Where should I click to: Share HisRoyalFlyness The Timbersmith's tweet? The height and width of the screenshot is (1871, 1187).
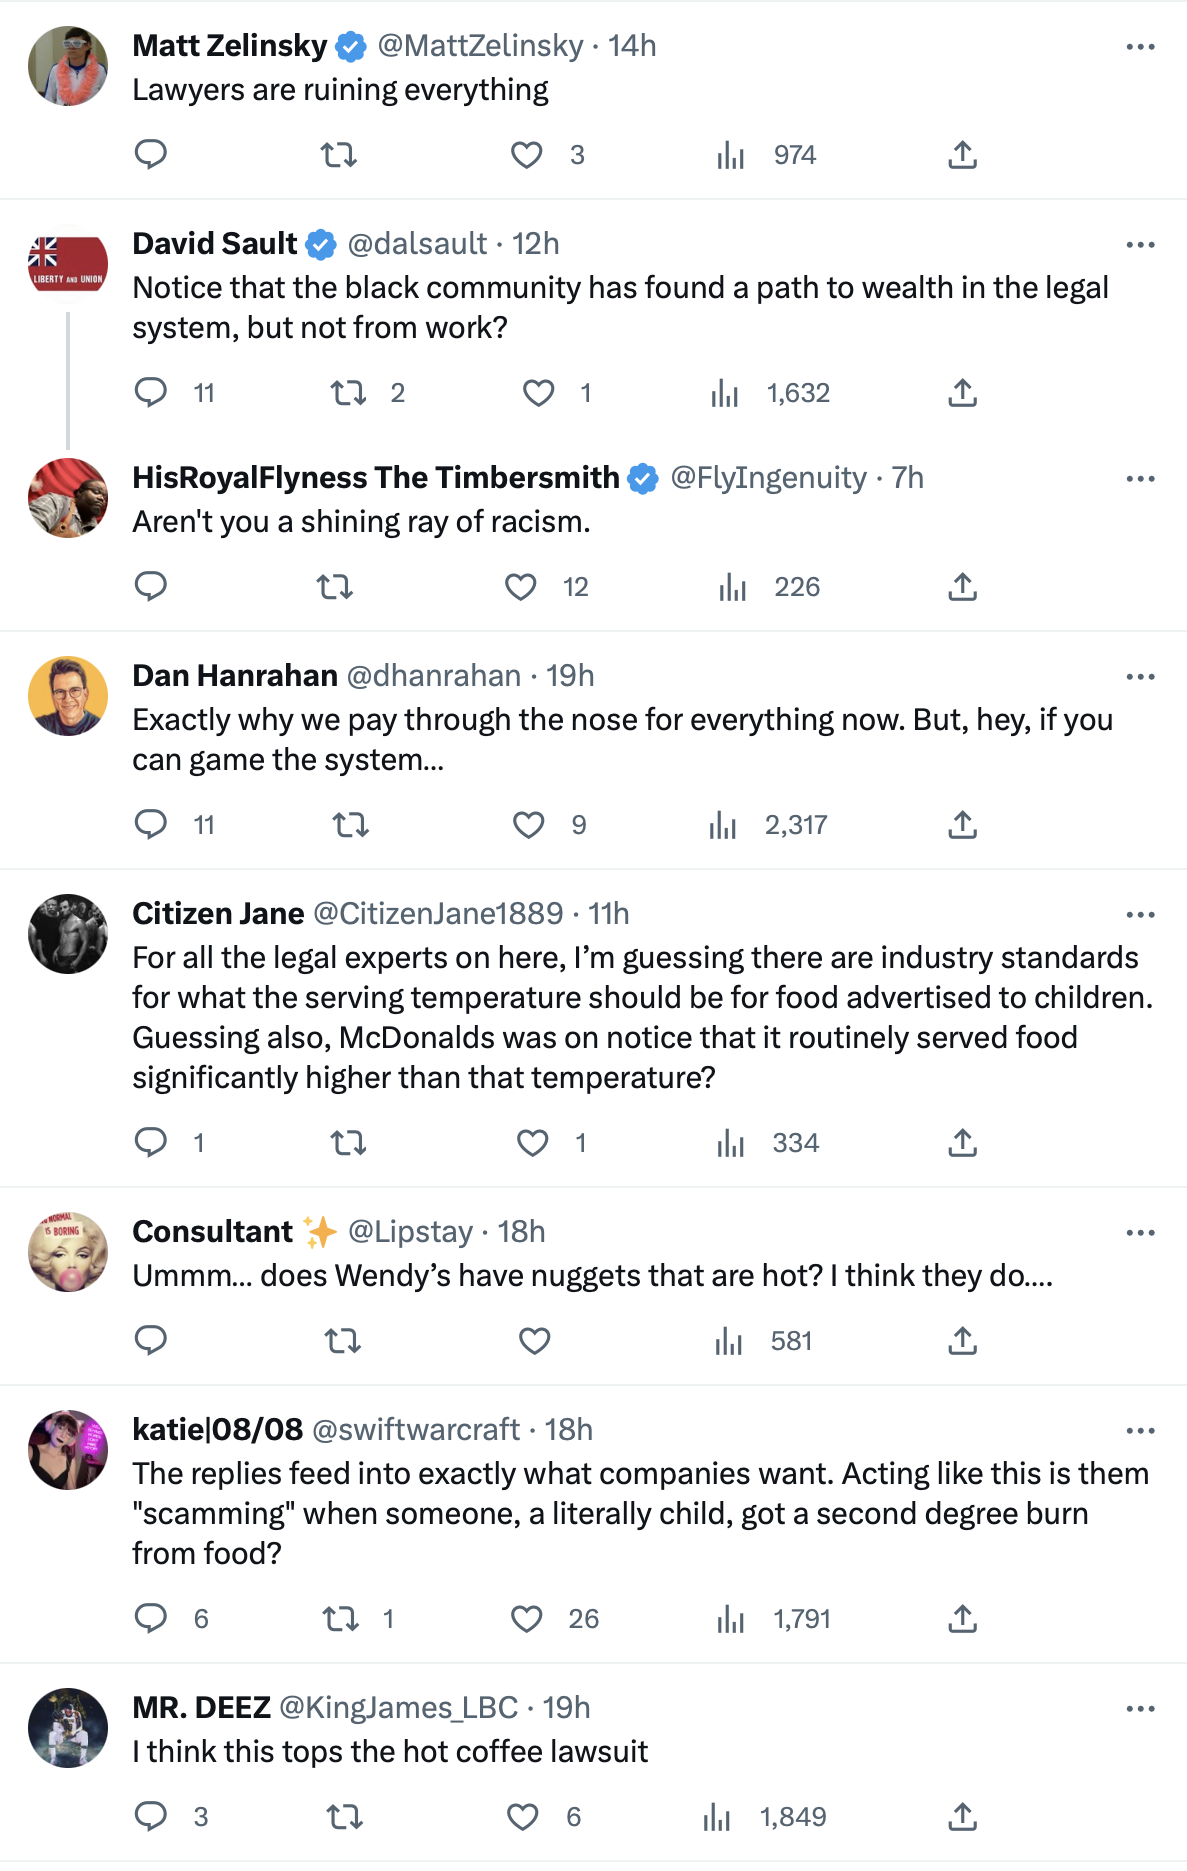tap(962, 587)
